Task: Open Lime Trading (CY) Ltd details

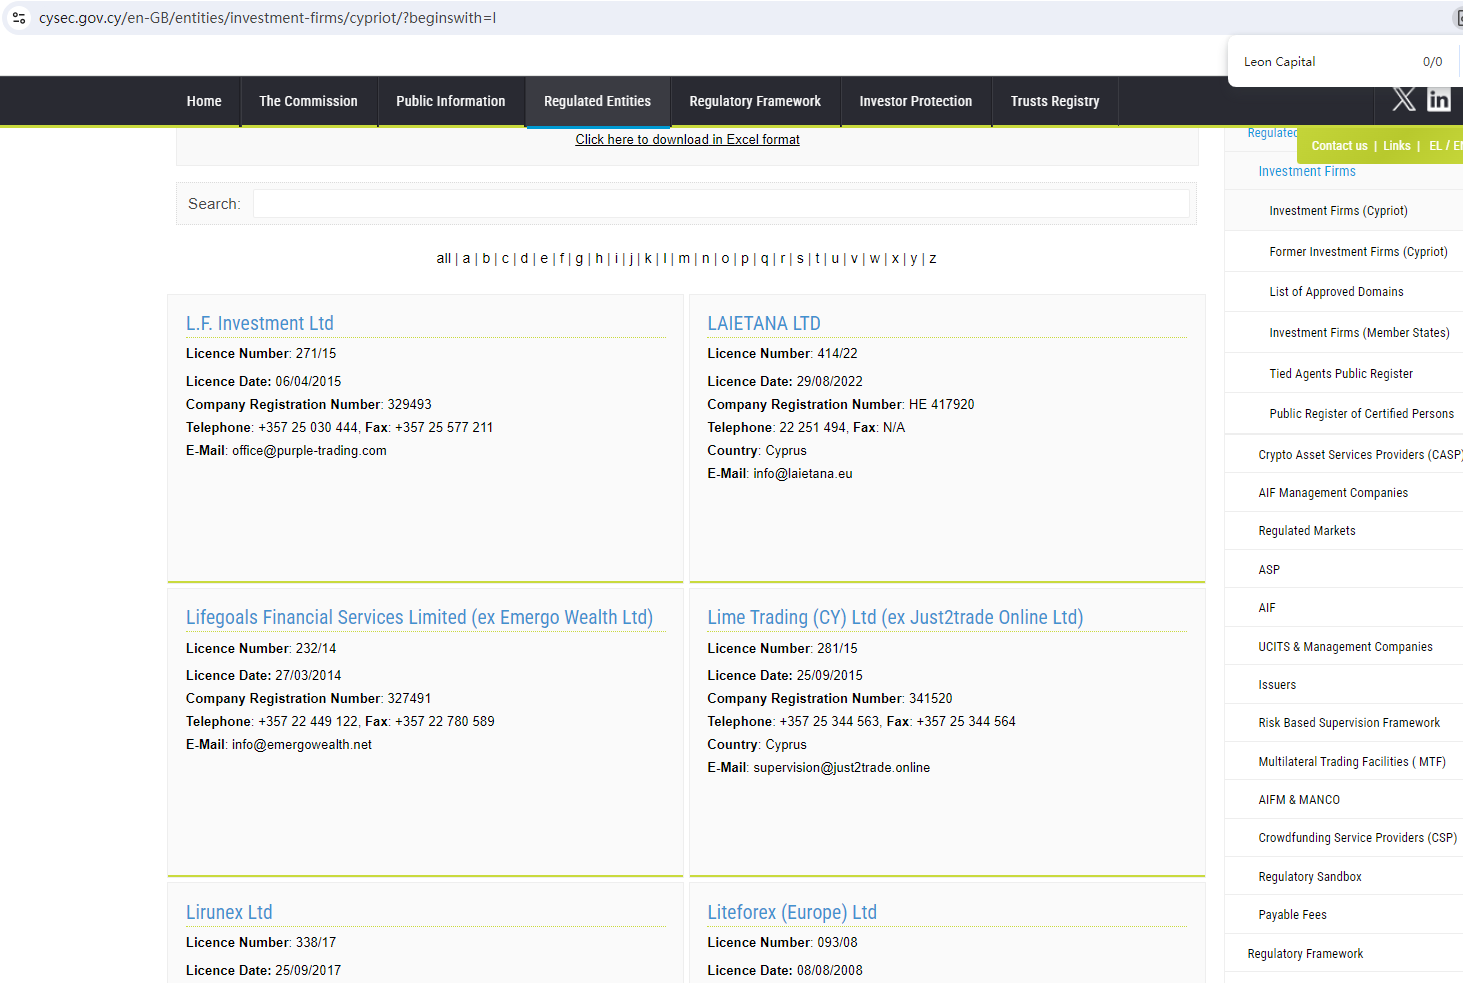Action: [x=894, y=618]
